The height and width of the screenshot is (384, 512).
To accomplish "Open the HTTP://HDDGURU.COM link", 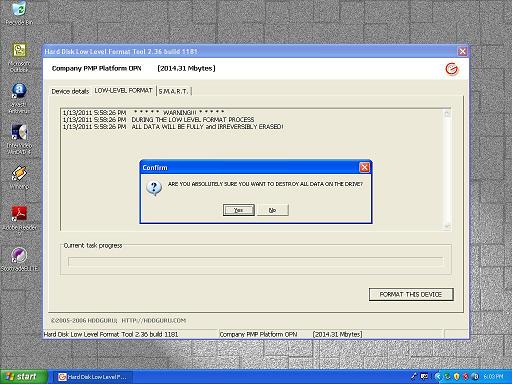I will [x=153, y=320].
